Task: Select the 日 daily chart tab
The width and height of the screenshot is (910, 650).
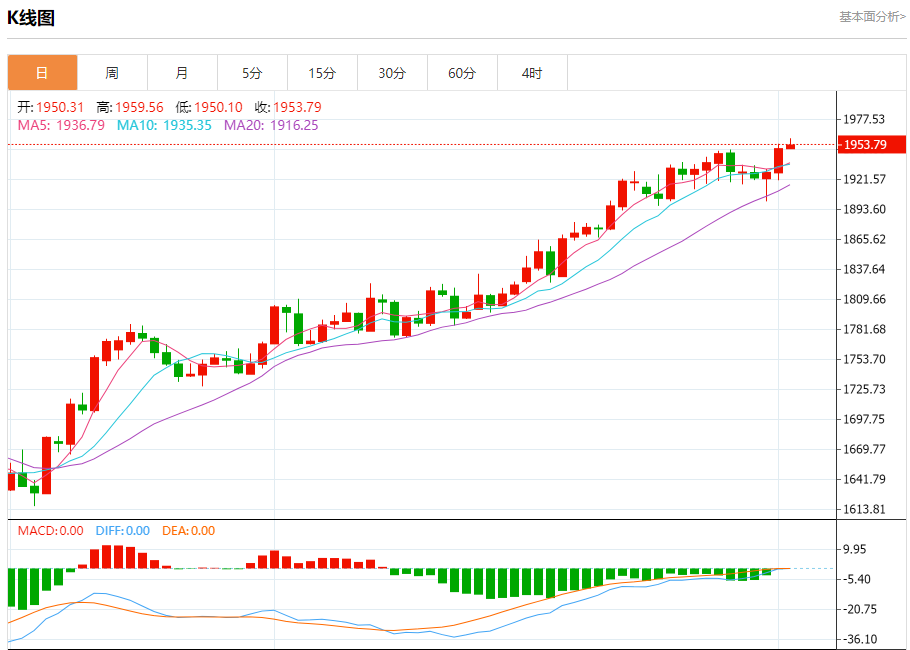Action: pyautogui.click(x=42, y=73)
